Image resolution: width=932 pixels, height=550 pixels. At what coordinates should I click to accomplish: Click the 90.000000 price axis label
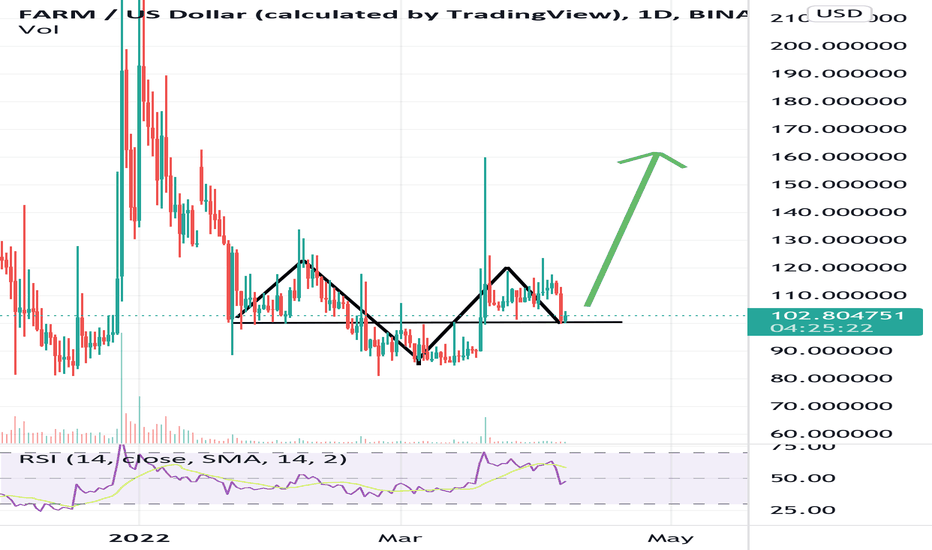(x=832, y=351)
